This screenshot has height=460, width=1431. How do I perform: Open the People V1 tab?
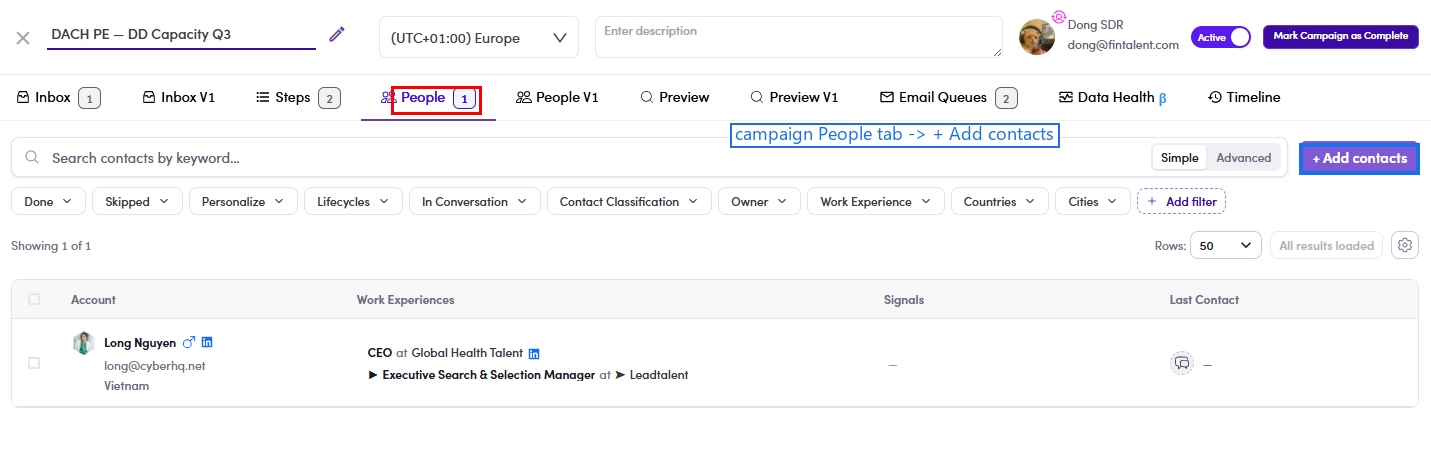(x=557, y=98)
